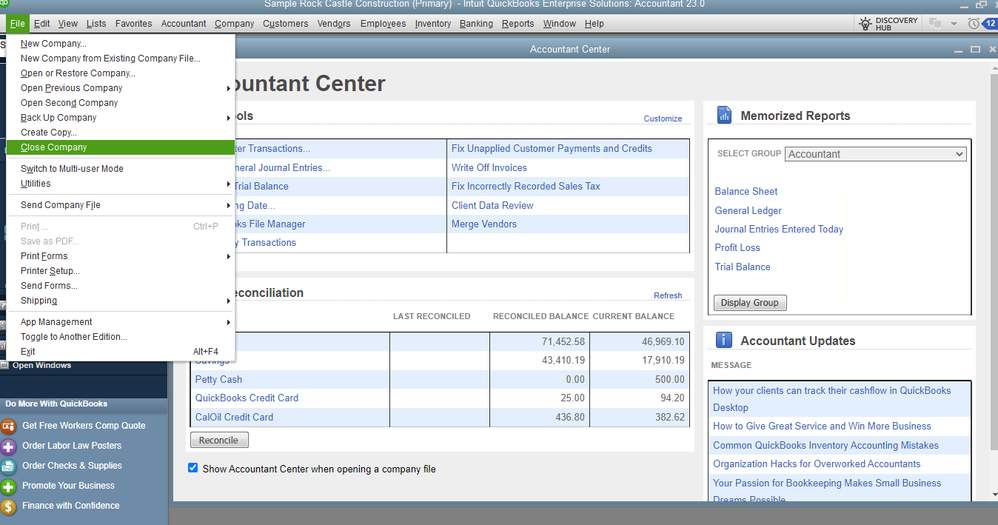Click the reminders alarm clock icon
The width and height of the screenshot is (998, 525).
(x=973, y=23)
